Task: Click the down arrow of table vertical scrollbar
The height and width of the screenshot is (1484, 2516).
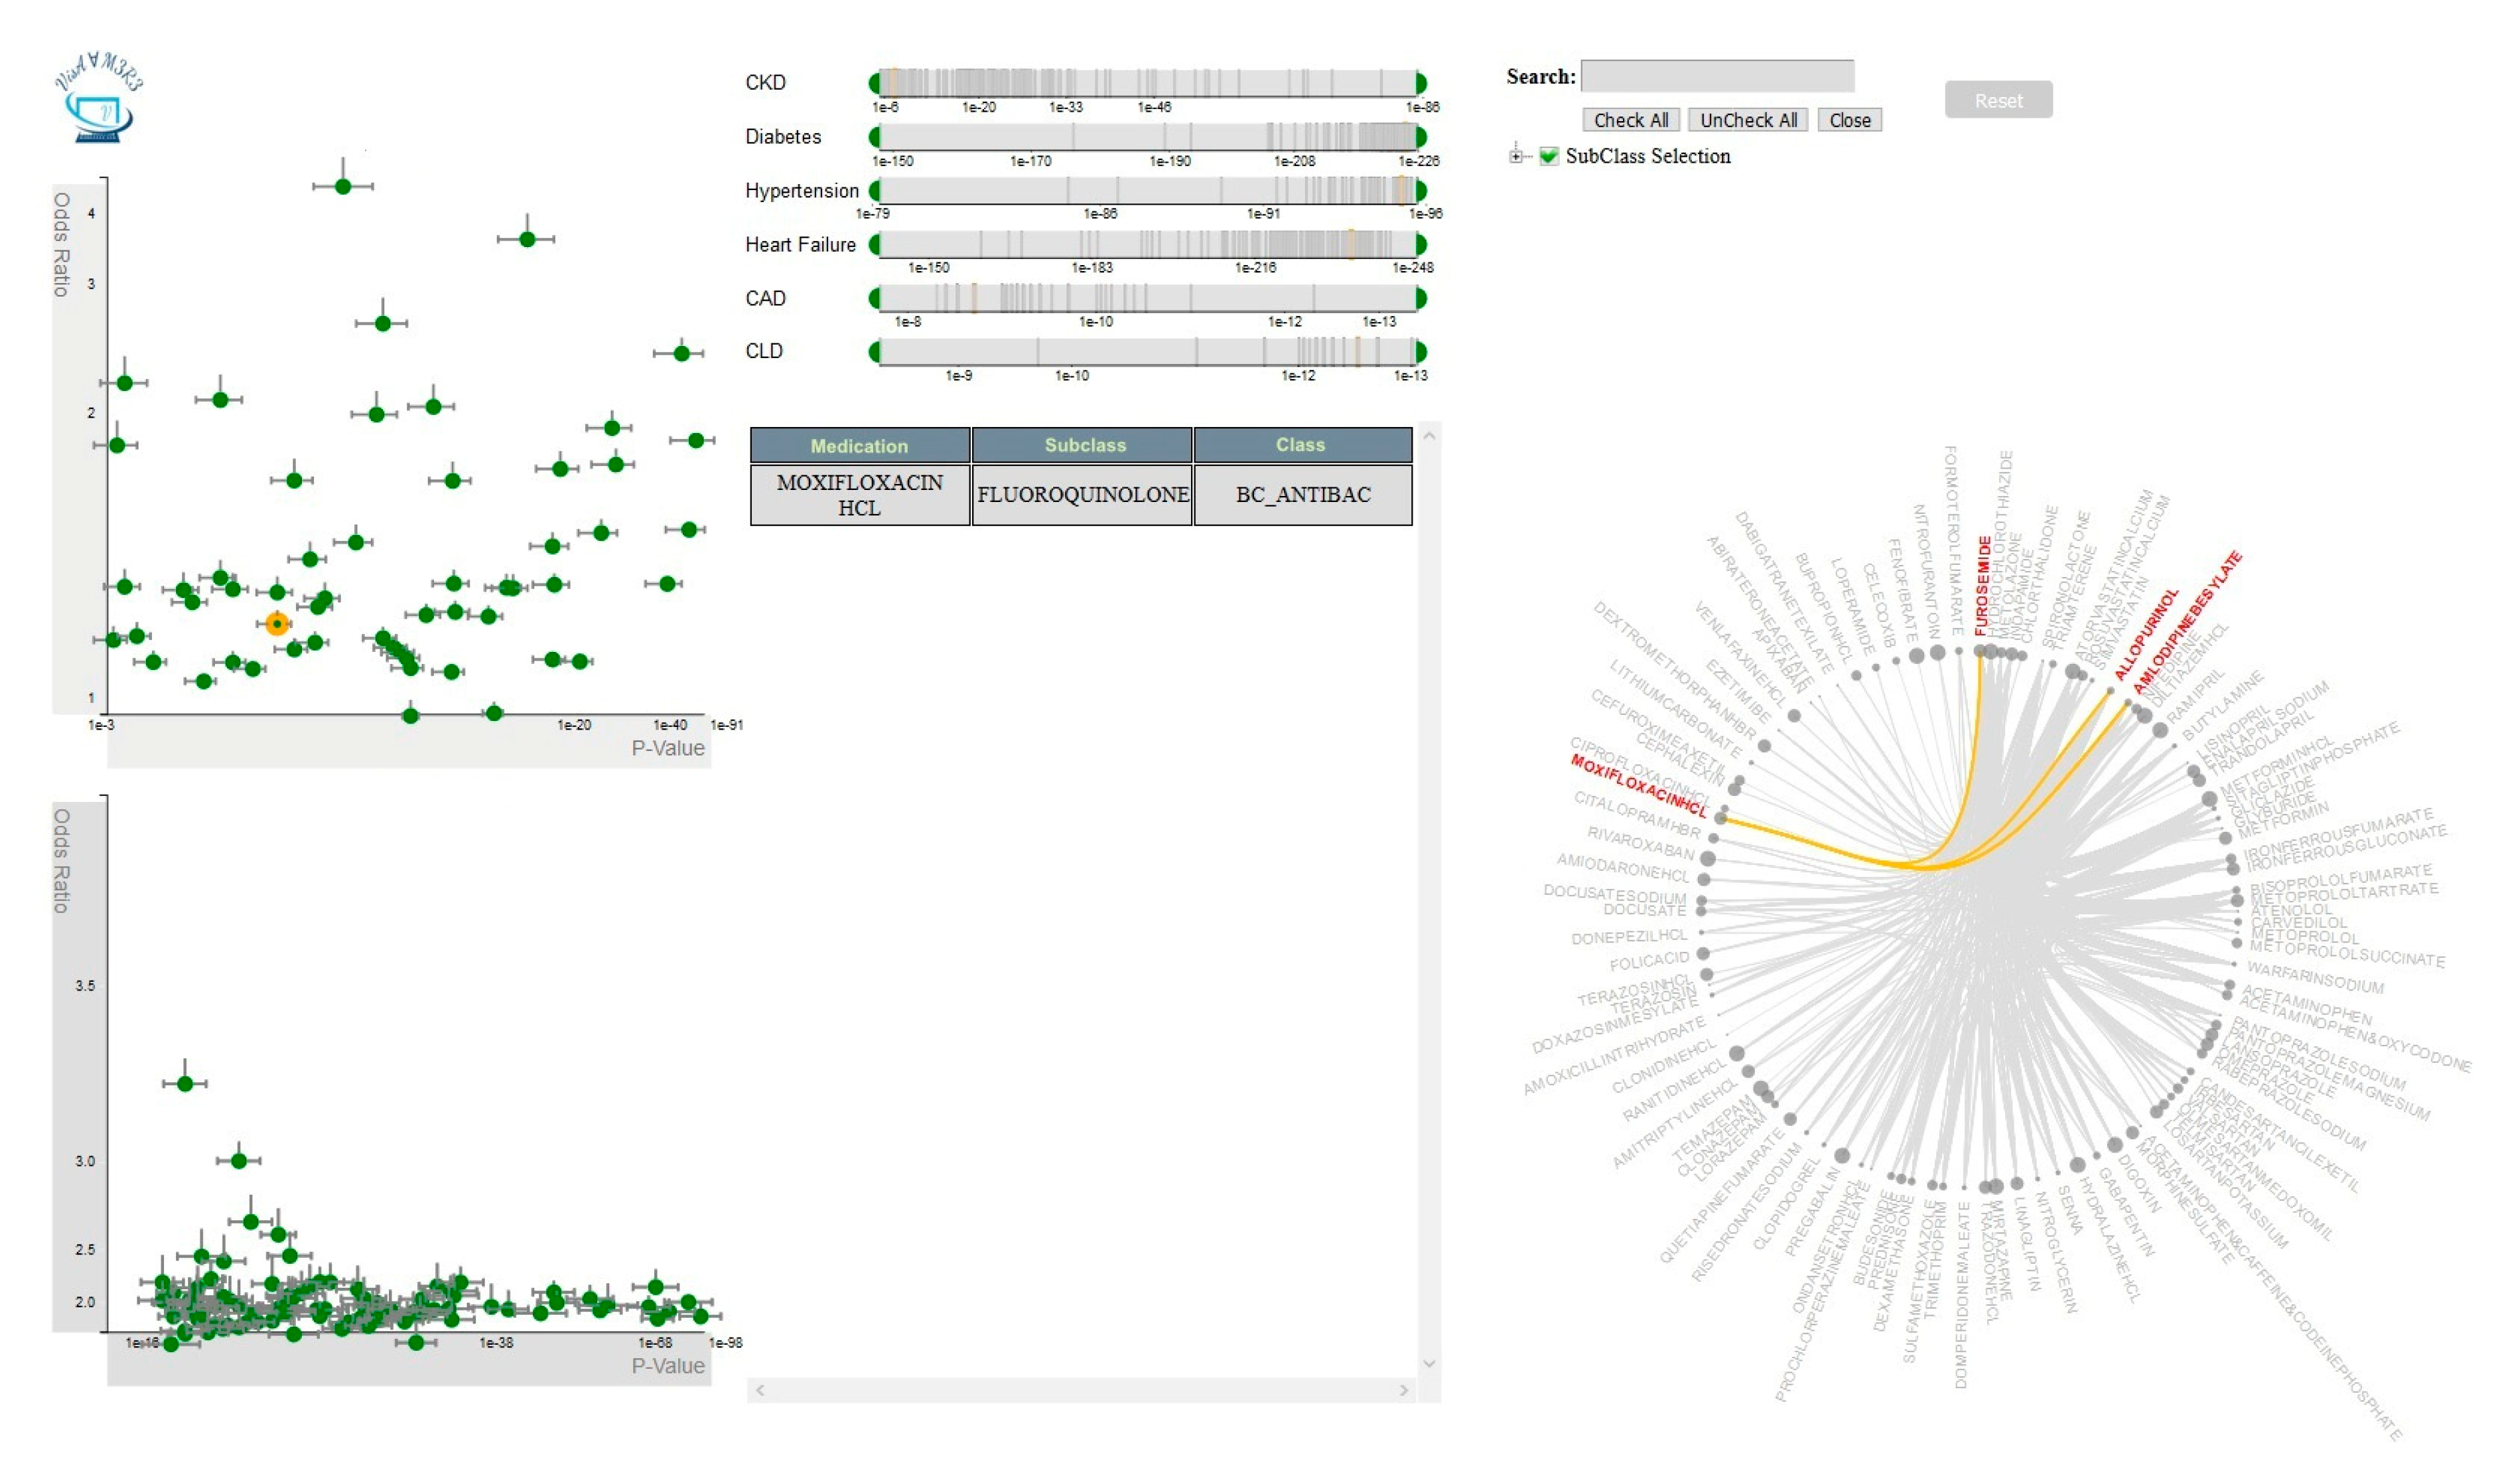Action: tap(1429, 1364)
